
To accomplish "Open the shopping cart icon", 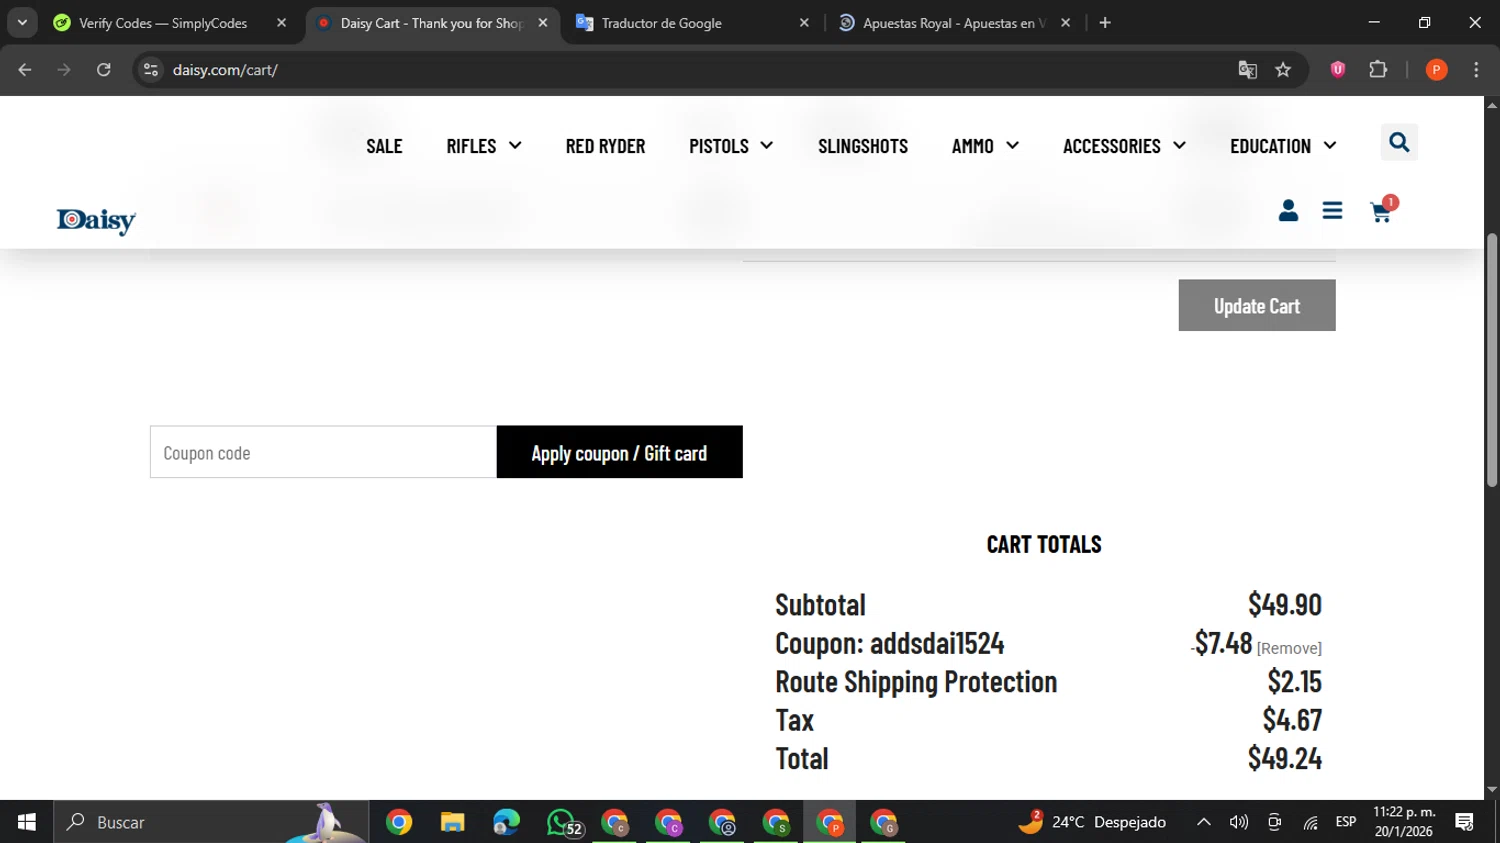I will click(x=1381, y=212).
